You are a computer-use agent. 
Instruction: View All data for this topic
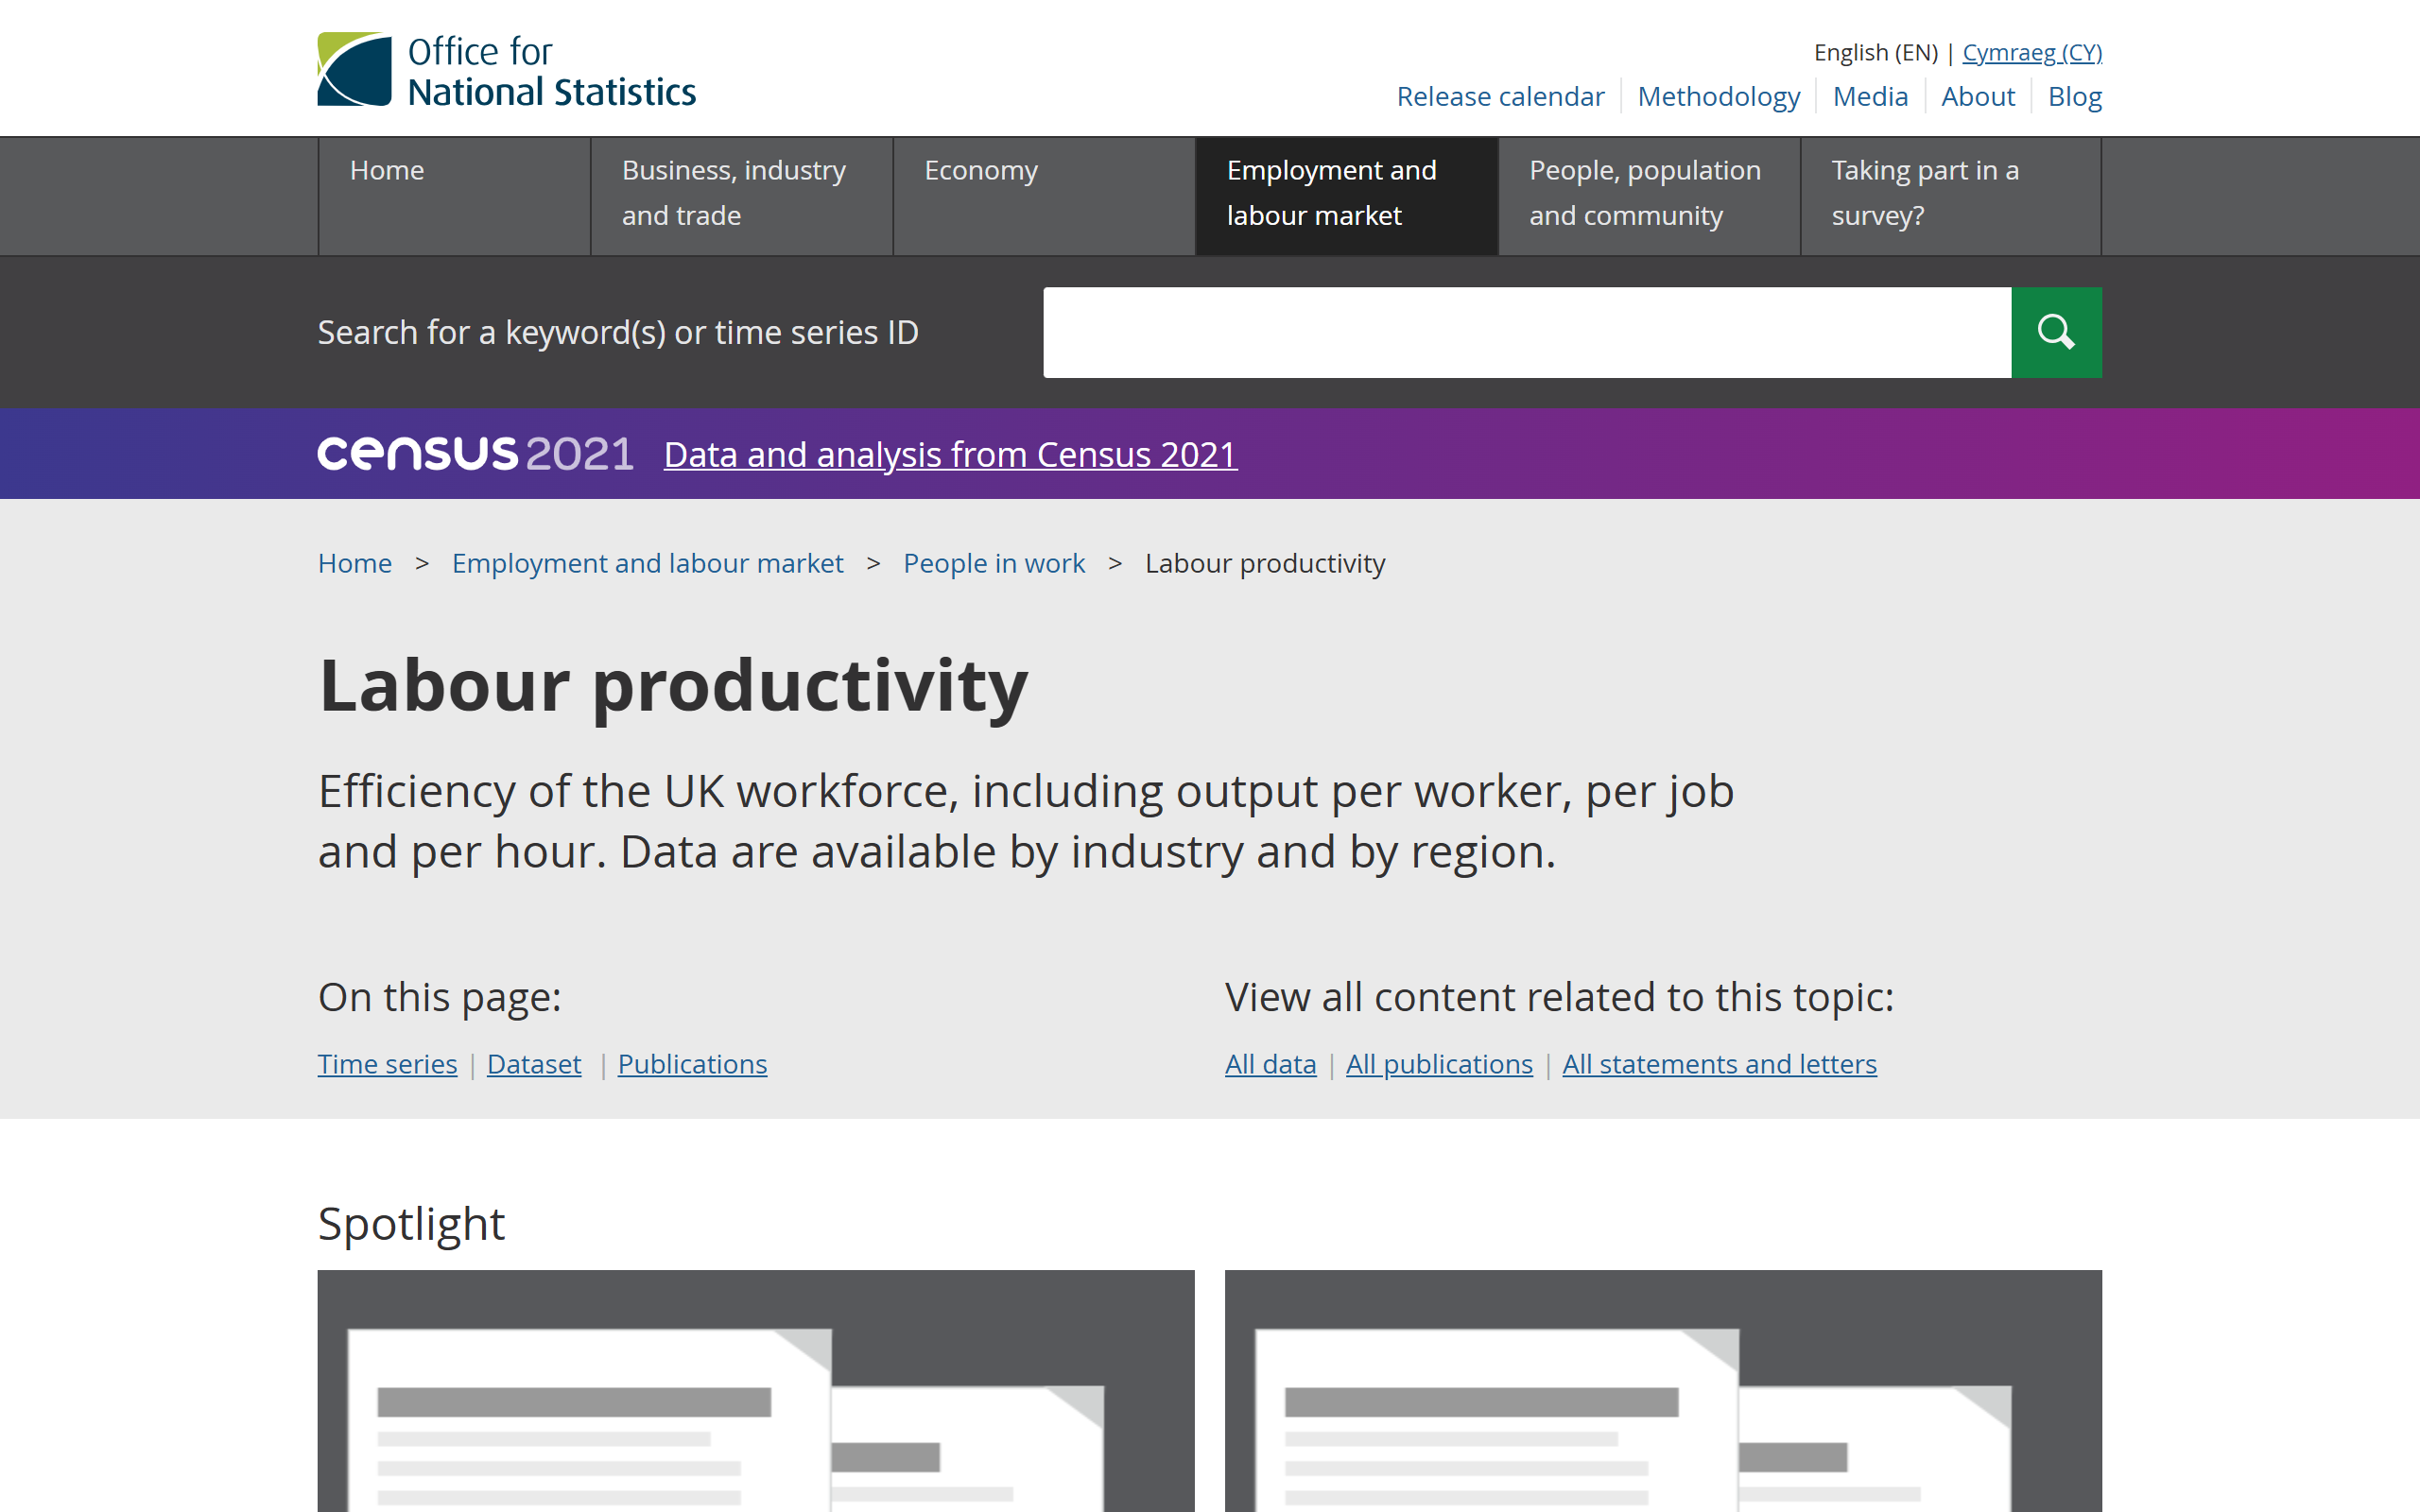click(1270, 1064)
